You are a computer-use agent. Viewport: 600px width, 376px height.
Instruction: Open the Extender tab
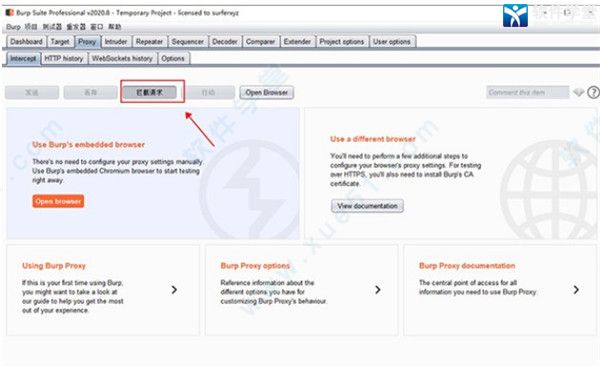pos(297,42)
